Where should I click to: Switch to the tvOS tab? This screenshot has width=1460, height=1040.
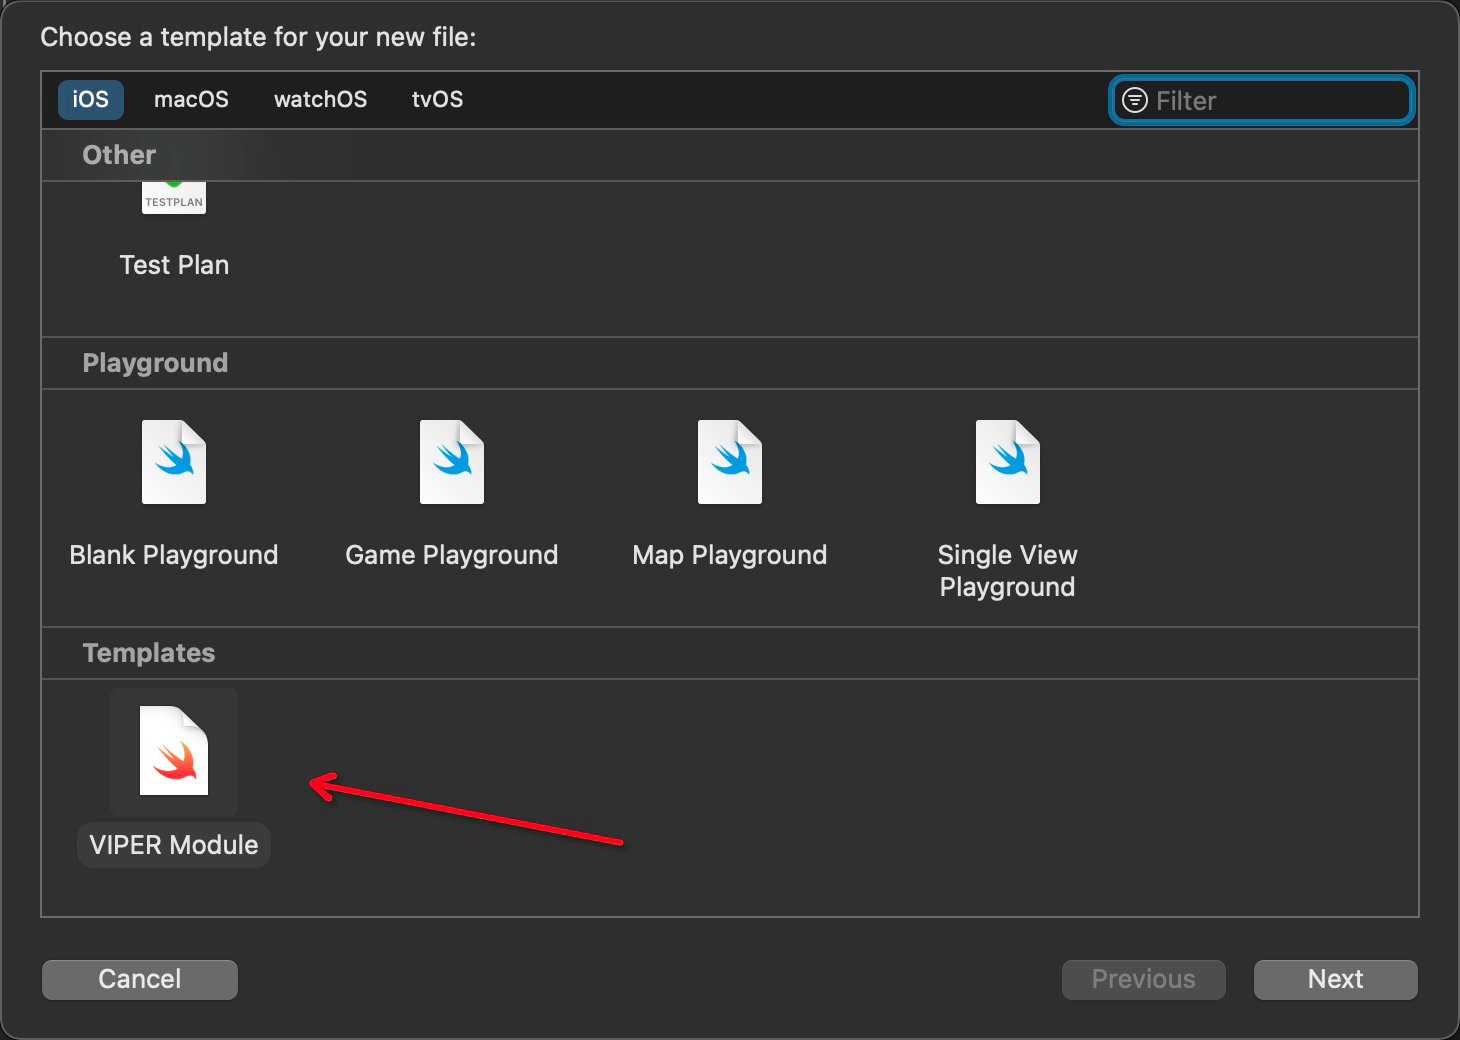click(437, 99)
